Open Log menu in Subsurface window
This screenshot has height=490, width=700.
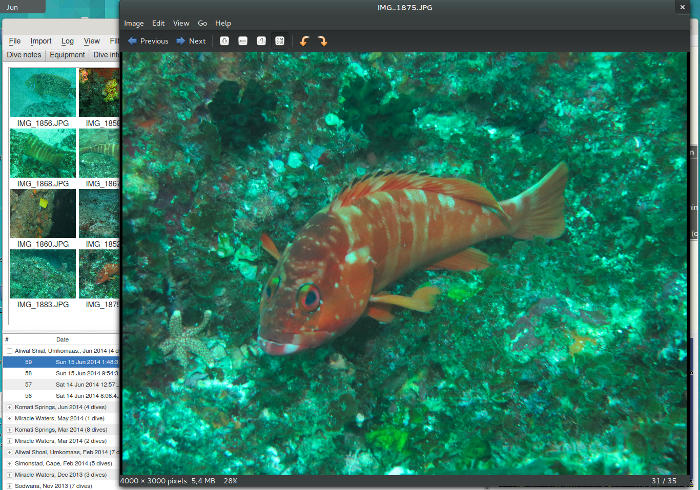(x=67, y=41)
